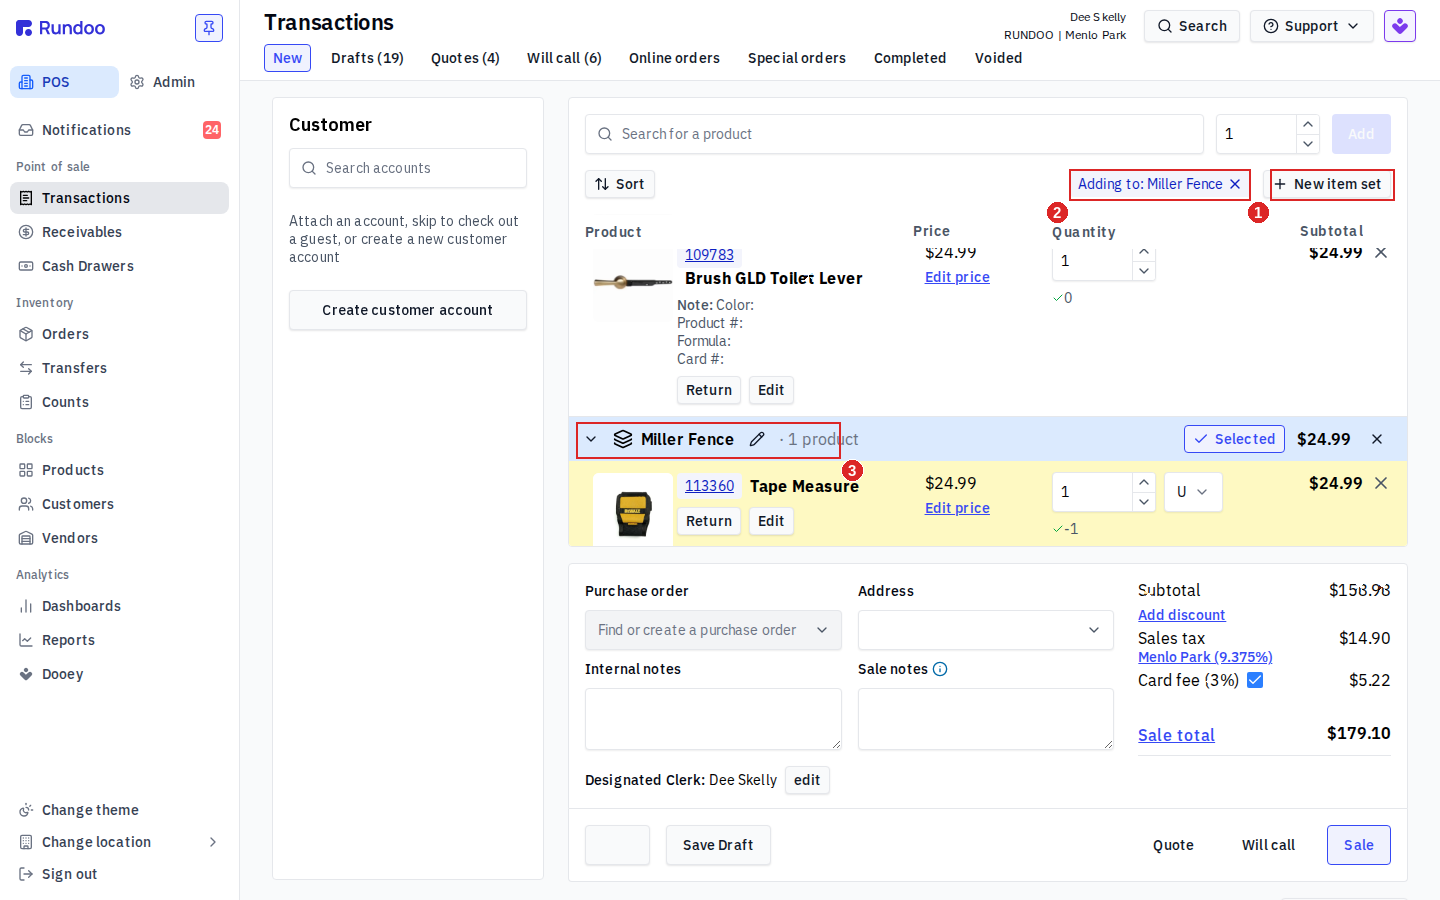Open Dooey in the sidebar

point(120,674)
